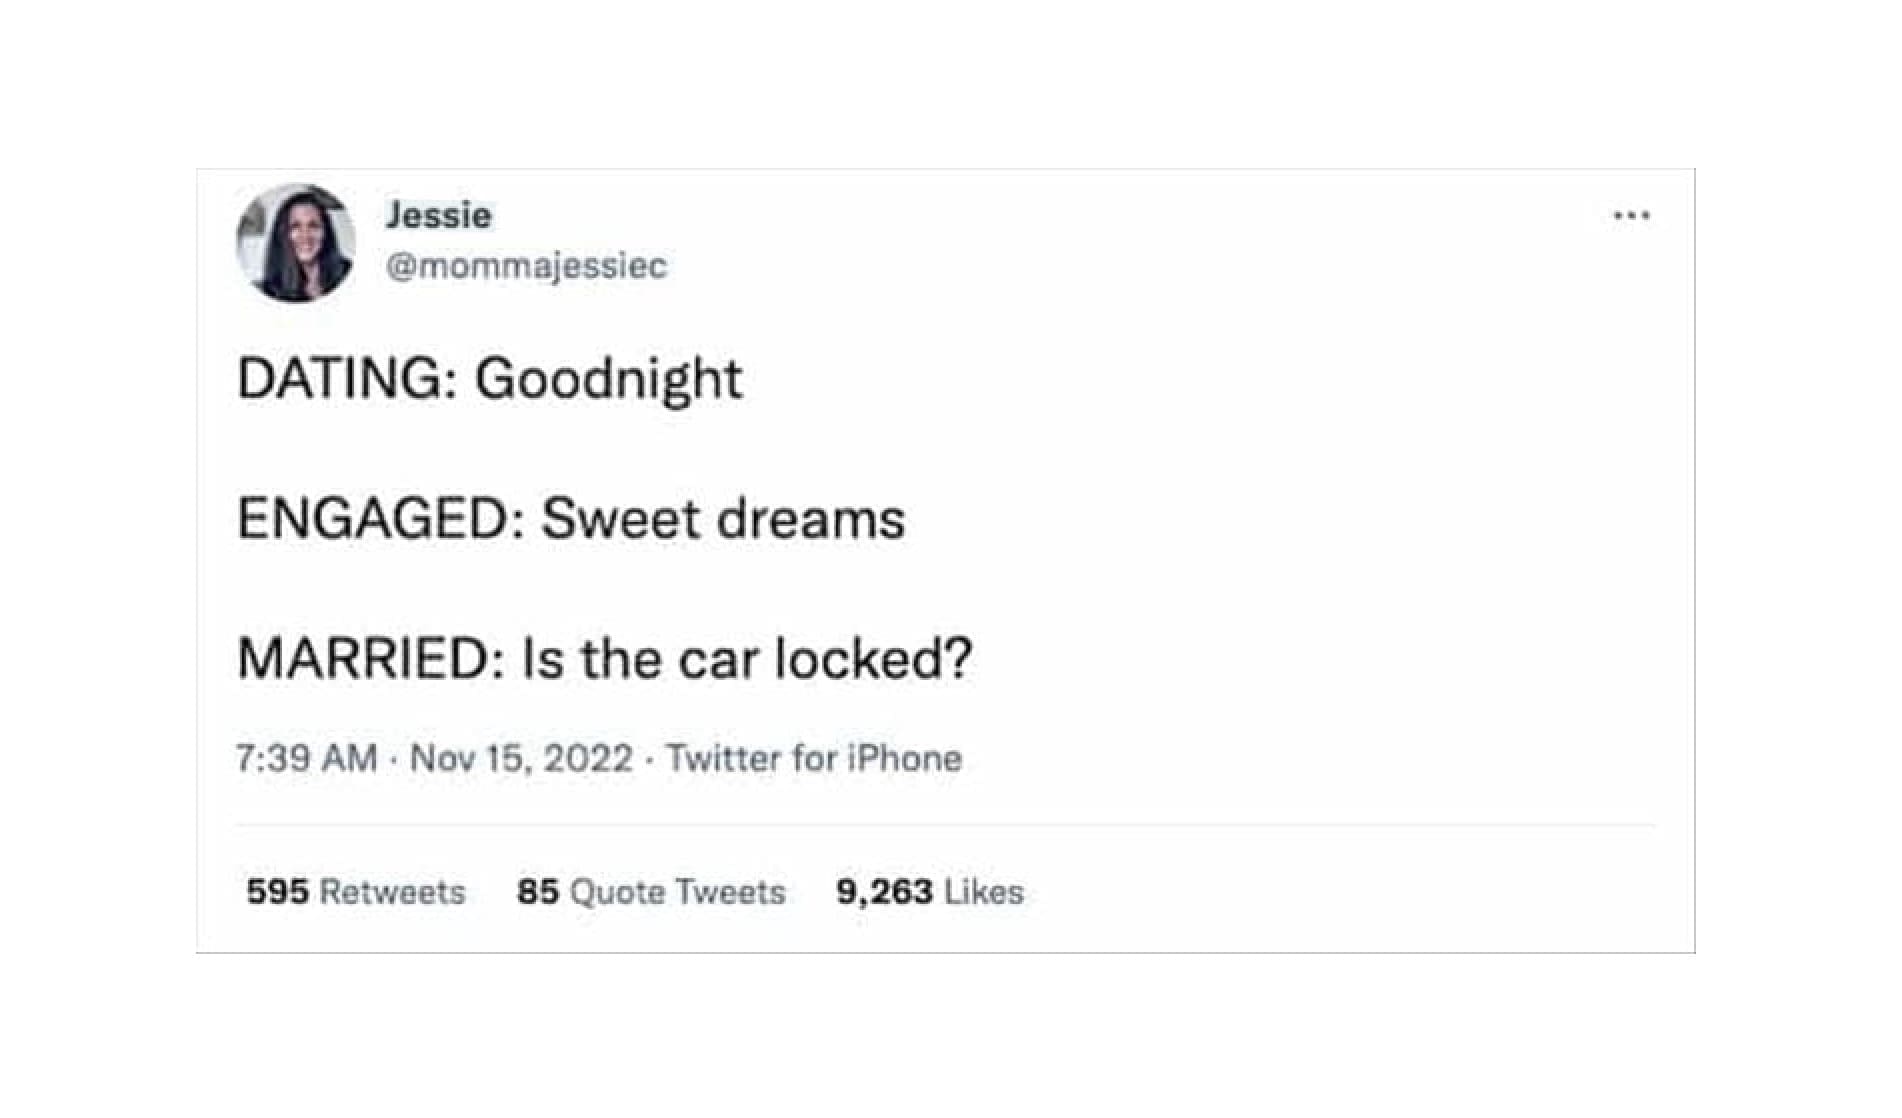Click the 9,263 likes count number

tap(884, 891)
